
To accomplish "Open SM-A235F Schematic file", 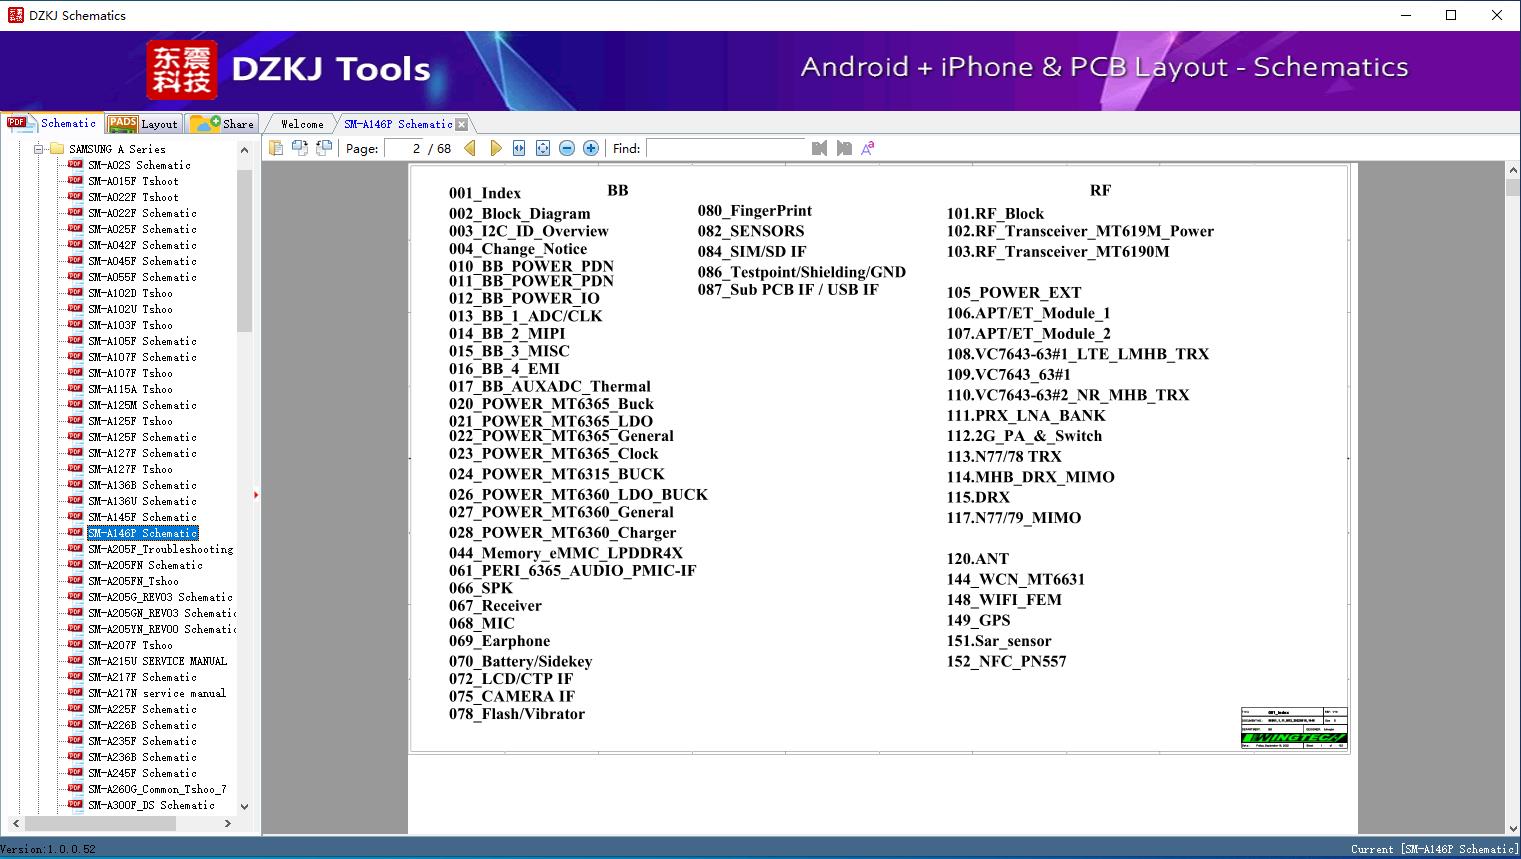I will point(142,741).
